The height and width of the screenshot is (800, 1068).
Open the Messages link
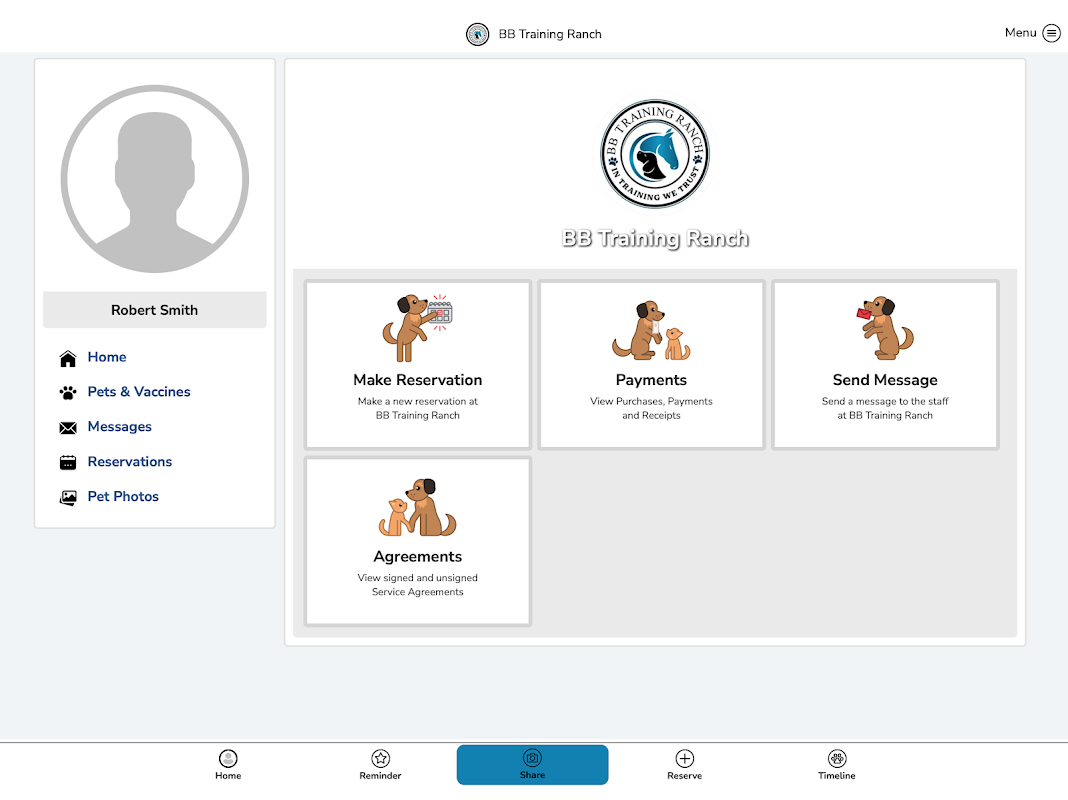[120, 426]
